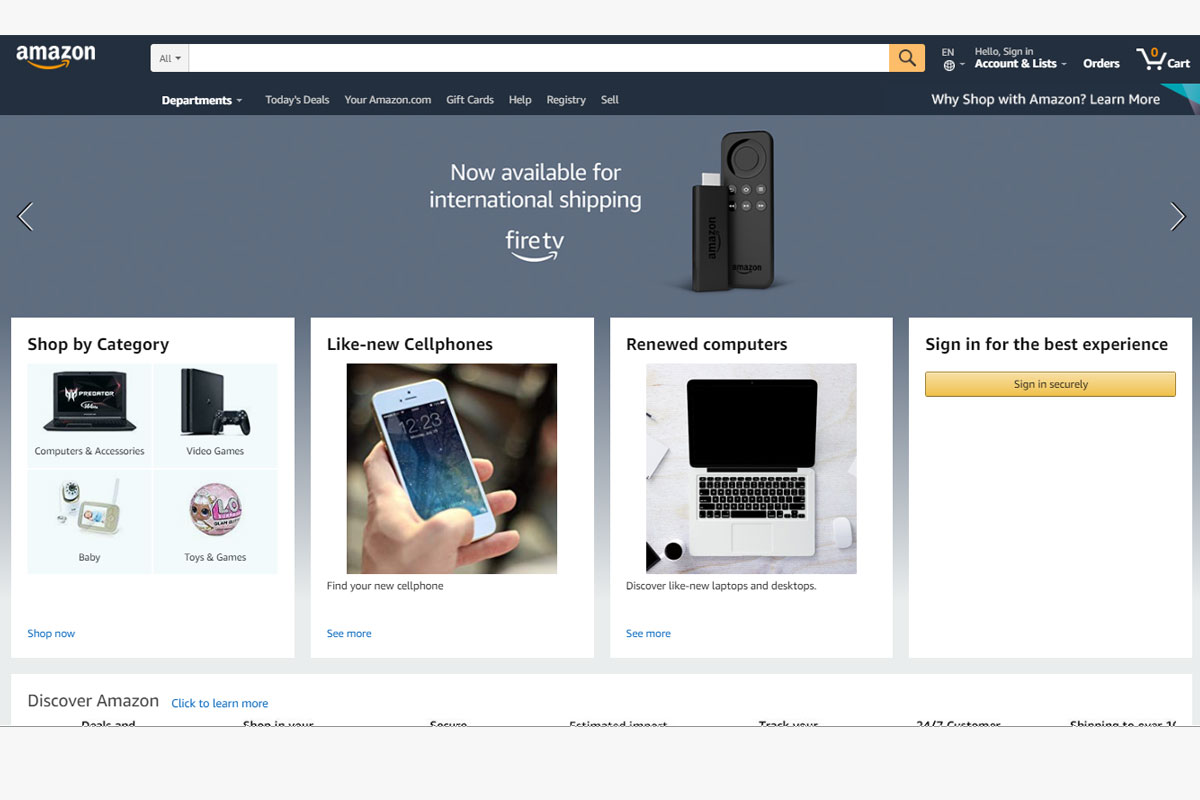
Task: Click the orange search magnifier button
Action: tap(907, 58)
